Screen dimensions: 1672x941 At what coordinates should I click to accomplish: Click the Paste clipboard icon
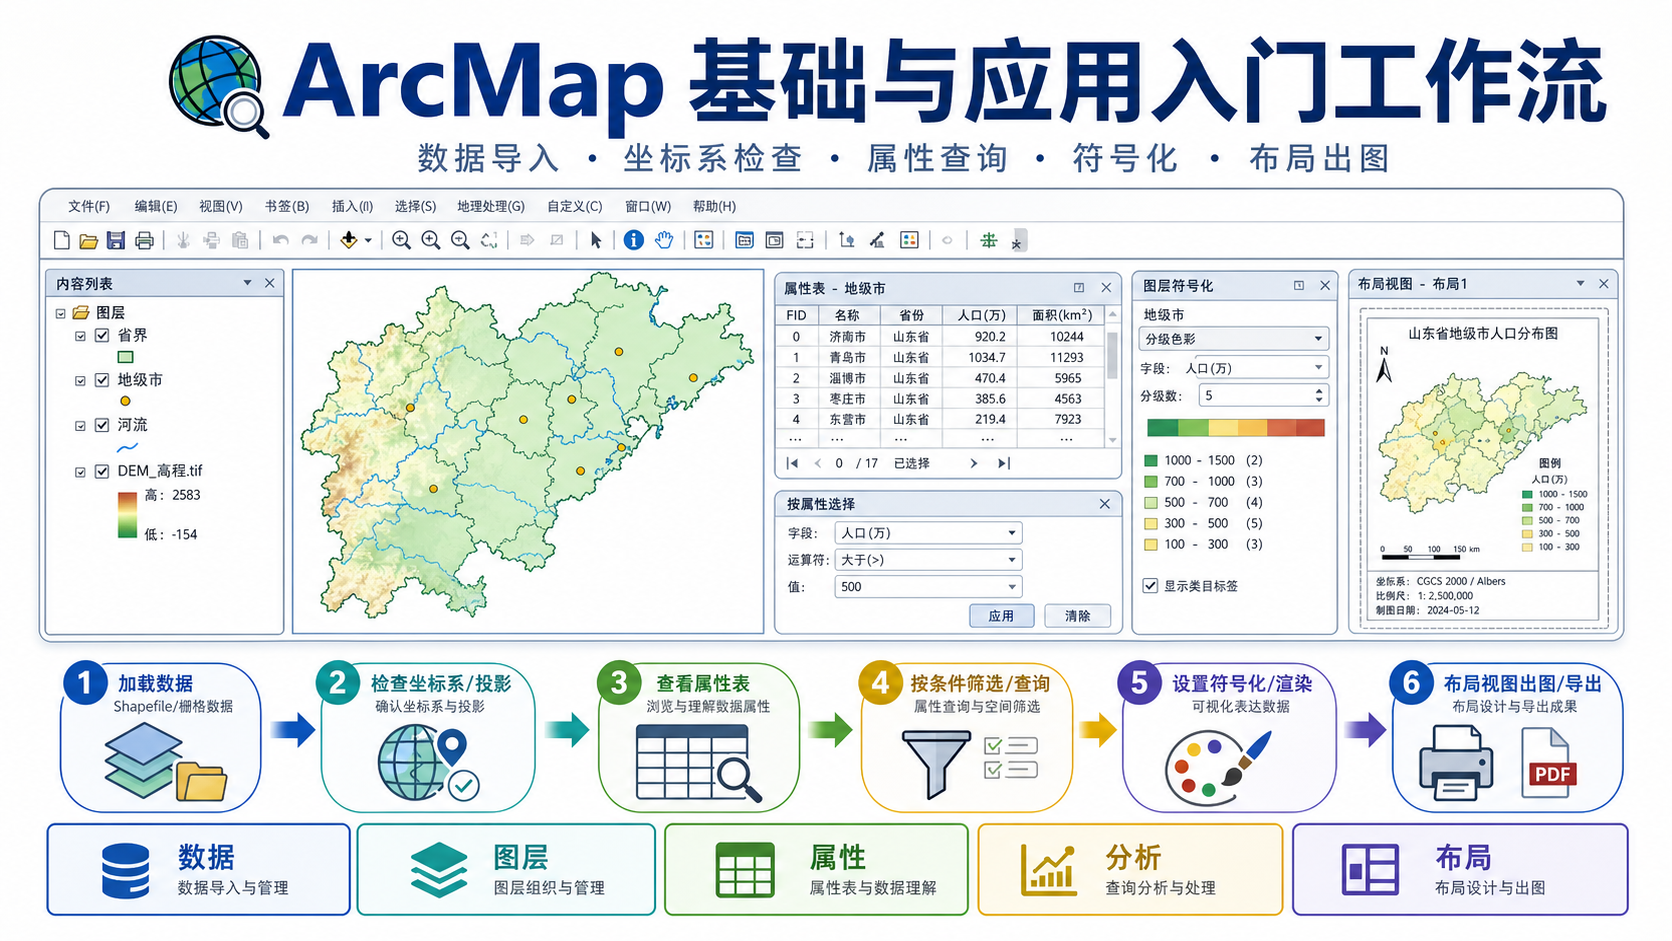pos(240,240)
